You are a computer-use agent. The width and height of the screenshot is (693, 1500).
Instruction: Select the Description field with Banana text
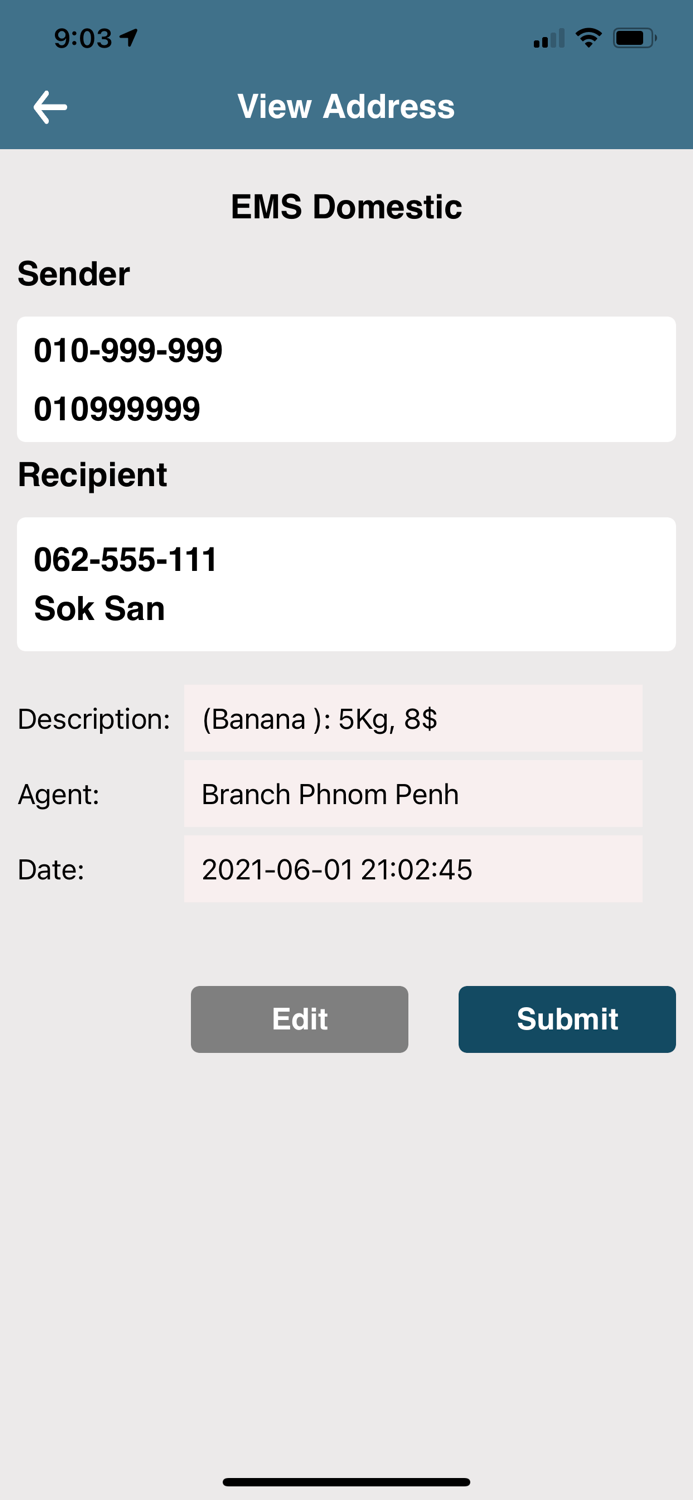pos(412,718)
